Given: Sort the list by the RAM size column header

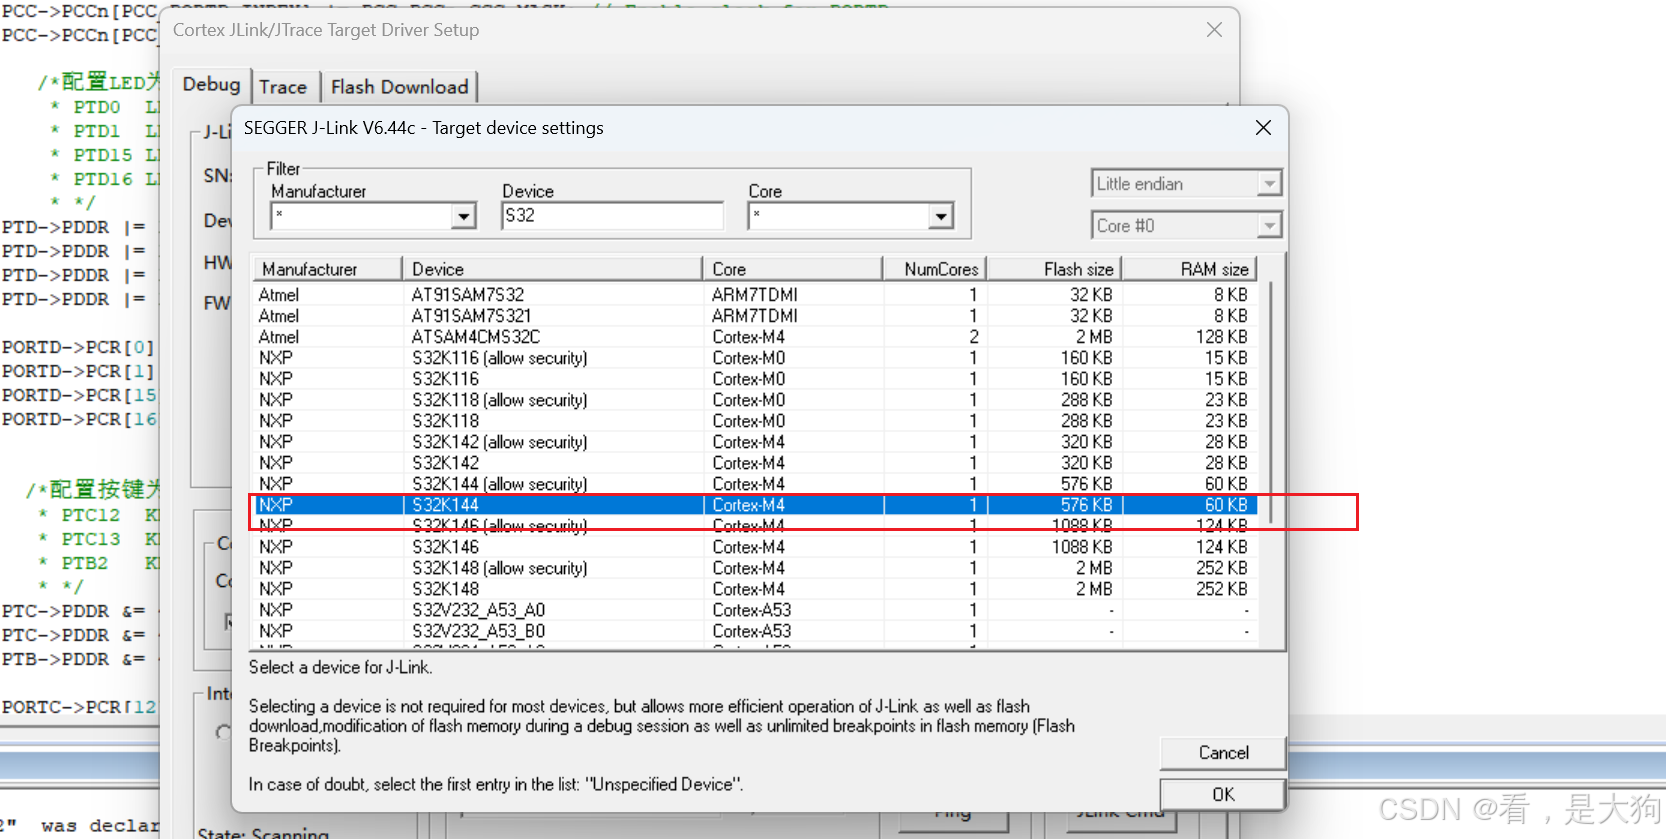Looking at the screenshot, I should click(1189, 269).
